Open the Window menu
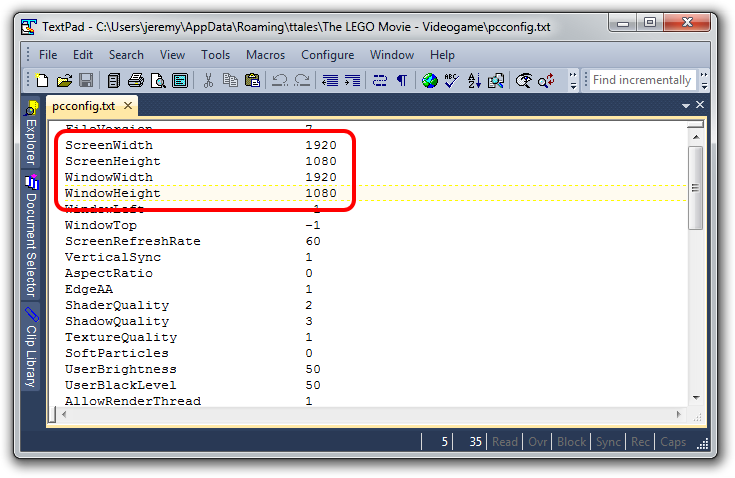Image resolution: width=735 pixels, height=478 pixels. [x=392, y=55]
